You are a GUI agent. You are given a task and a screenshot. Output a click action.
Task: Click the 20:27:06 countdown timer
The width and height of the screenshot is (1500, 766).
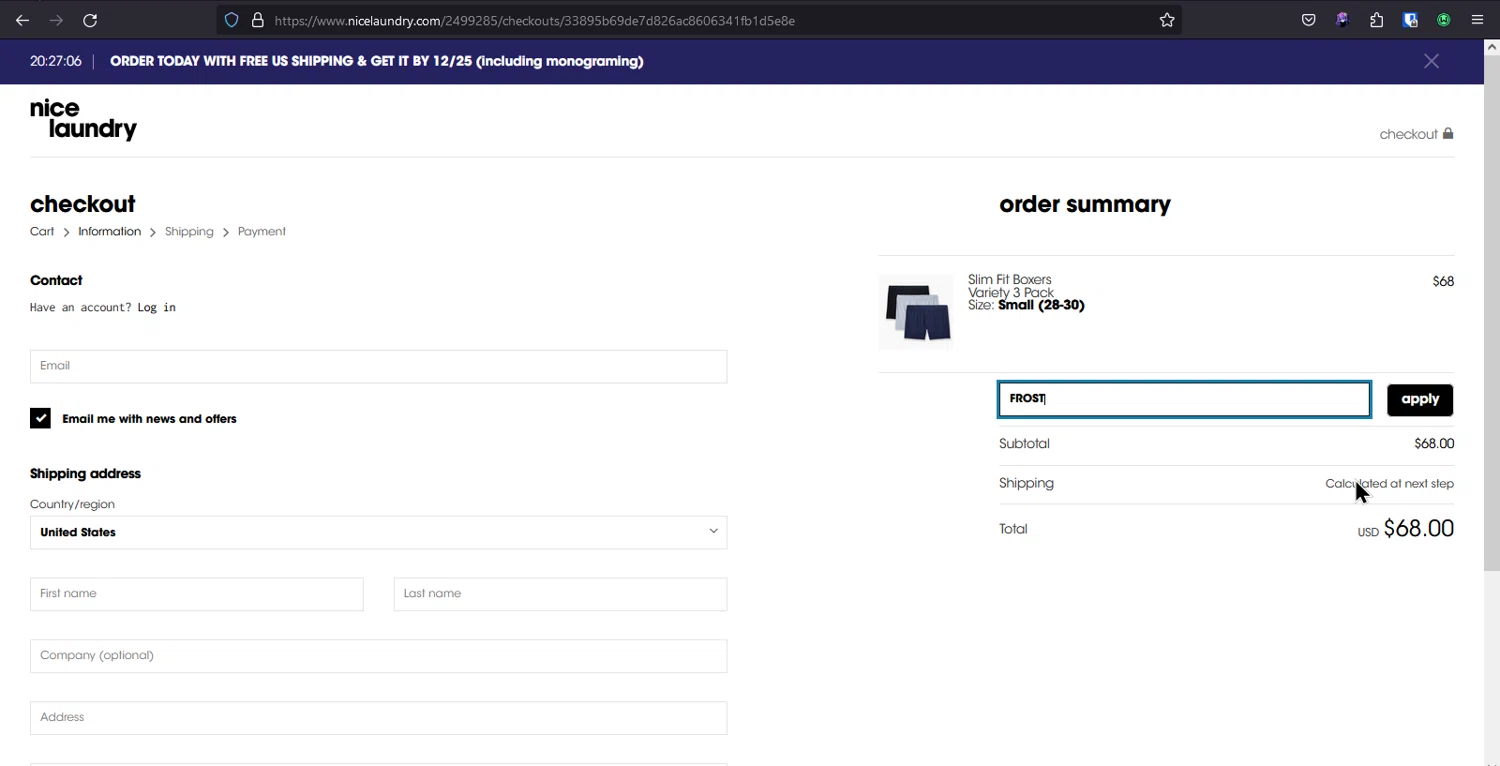coord(56,61)
